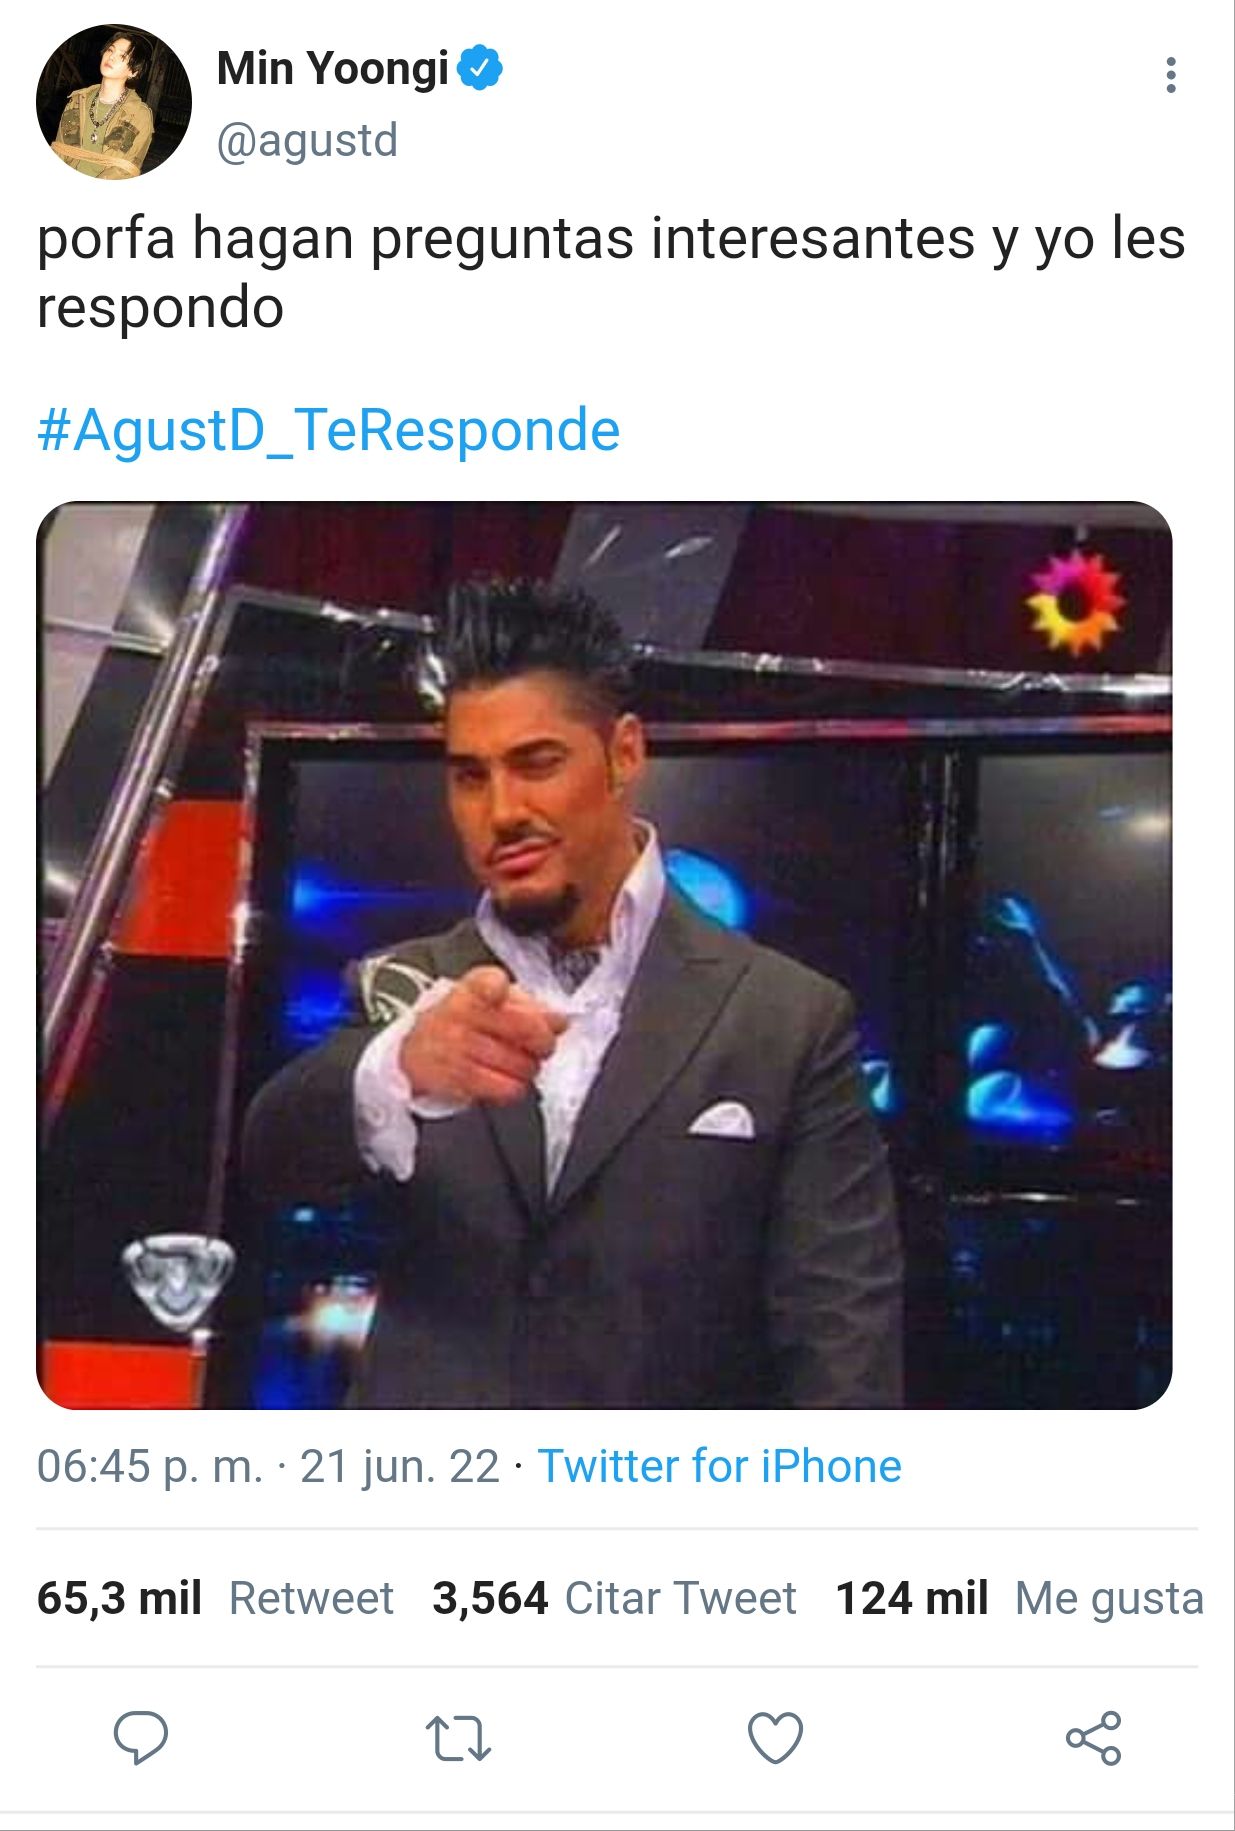
Task: View the 3,564 Citar Tweet list
Action: (x=614, y=1598)
